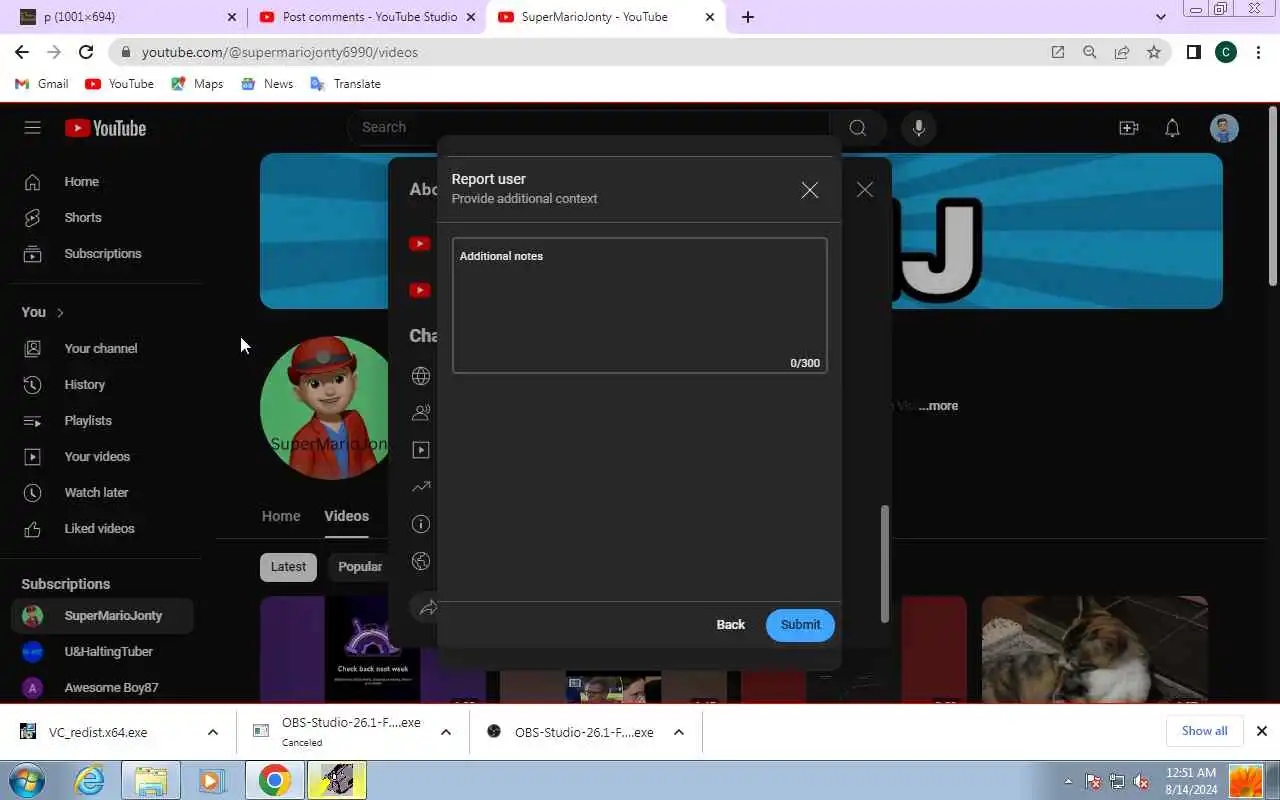Expand second OBS-Studio download options
Image resolution: width=1280 pixels, height=800 pixels.
pos(678,732)
